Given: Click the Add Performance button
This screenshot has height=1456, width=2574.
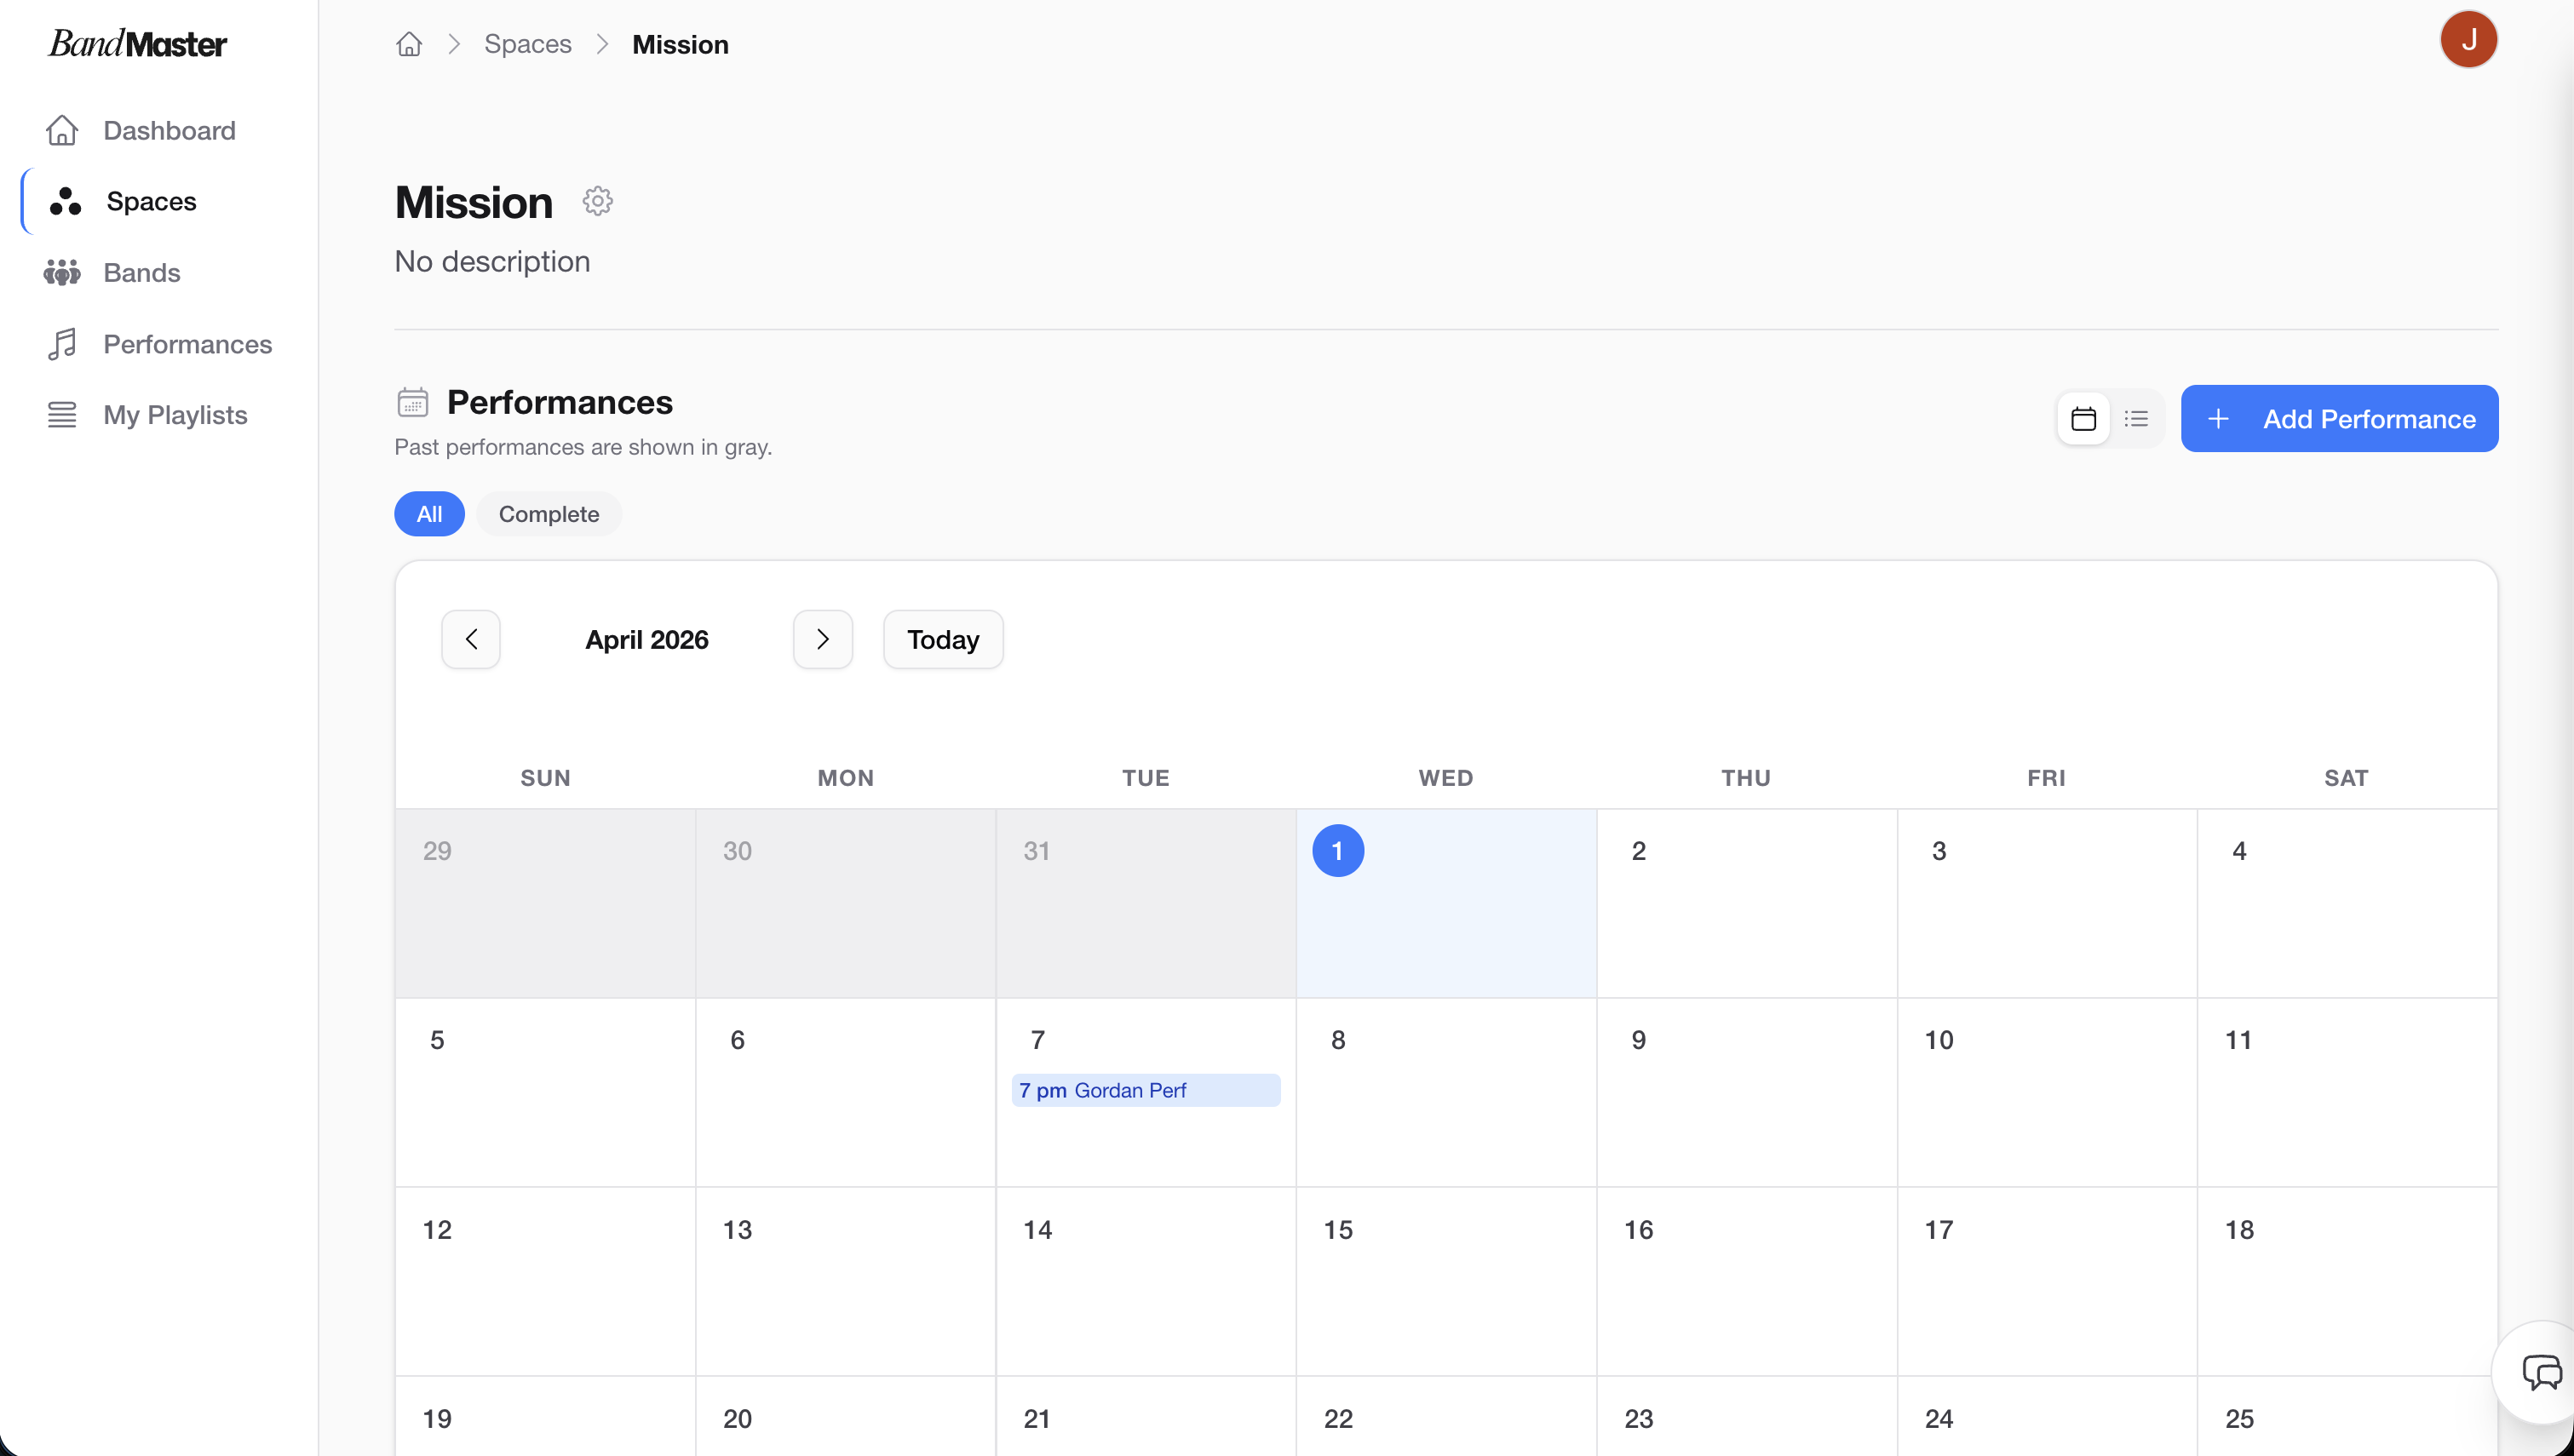Looking at the screenshot, I should click(2338, 419).
